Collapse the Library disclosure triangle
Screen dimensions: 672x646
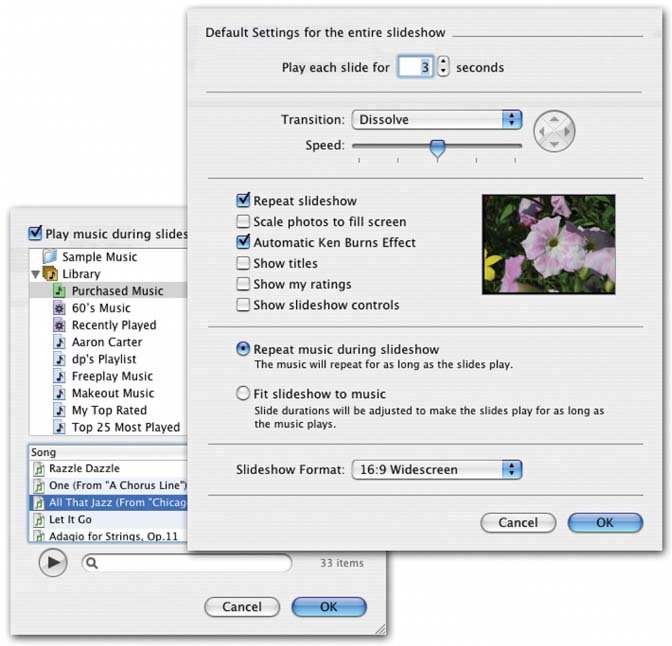click(x=36, y=274)
